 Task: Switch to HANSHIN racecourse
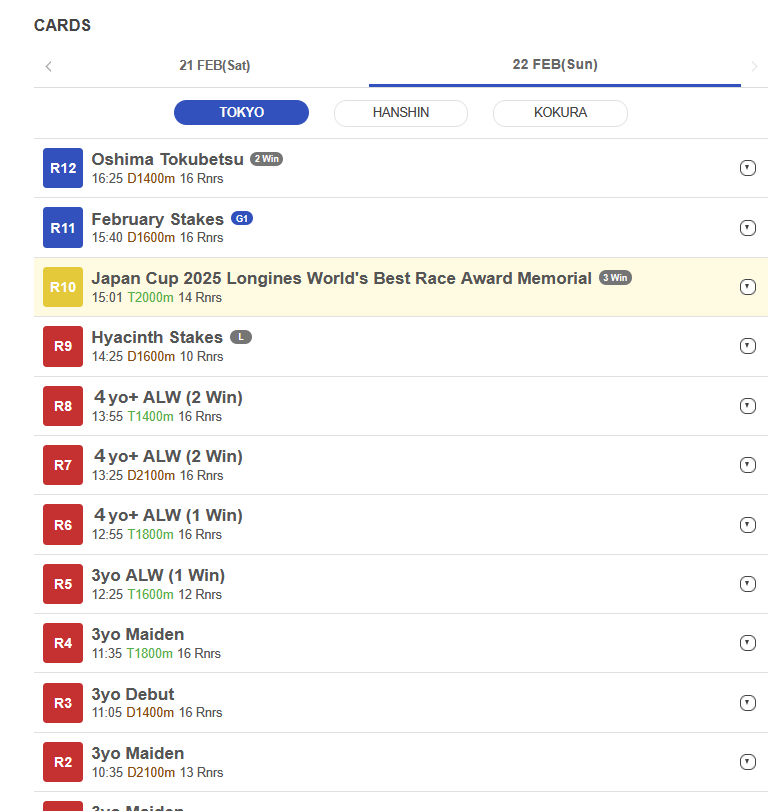[401, 113]
